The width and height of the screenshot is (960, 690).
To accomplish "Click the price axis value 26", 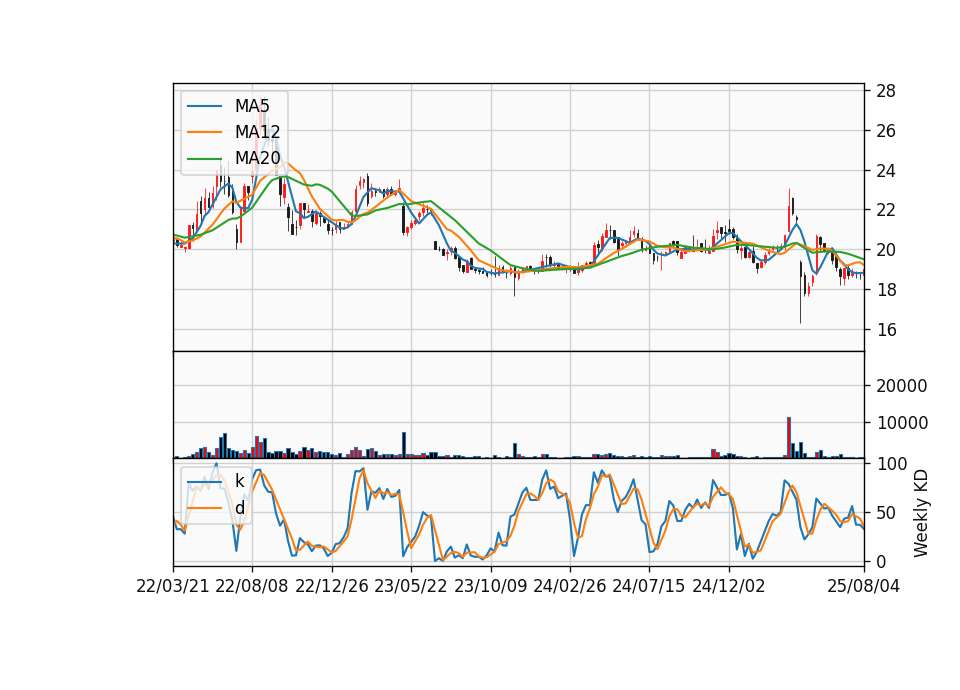I will tap(886, 131).
